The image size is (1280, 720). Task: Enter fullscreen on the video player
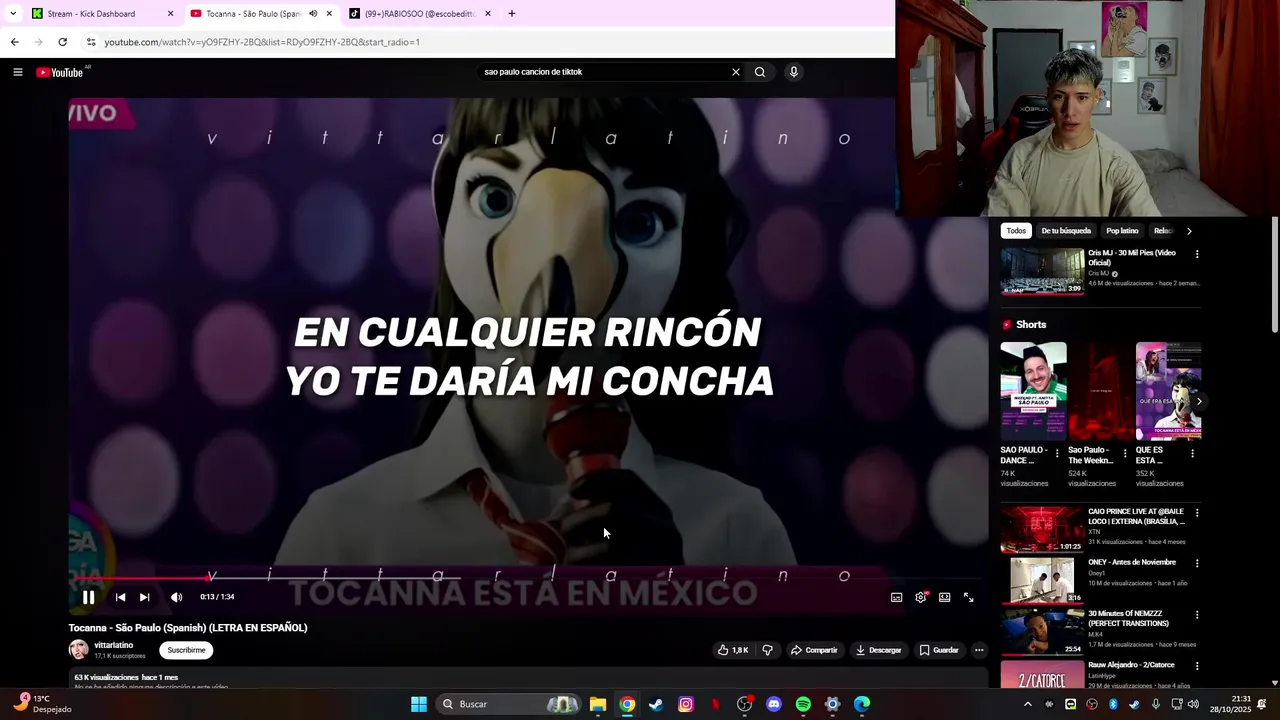[x=968, y=597]
